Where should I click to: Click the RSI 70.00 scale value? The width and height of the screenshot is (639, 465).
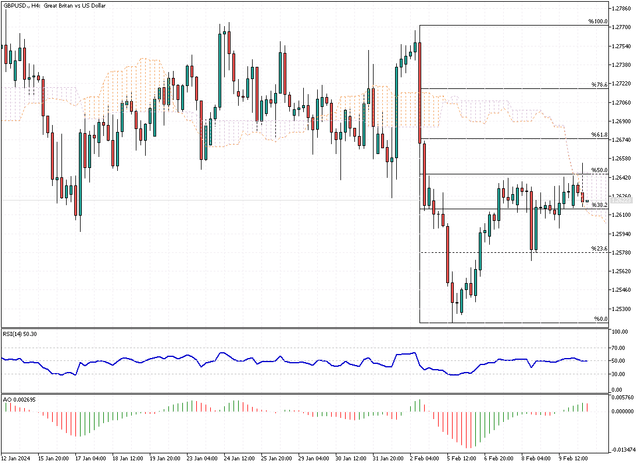click(x=617, y=348)
